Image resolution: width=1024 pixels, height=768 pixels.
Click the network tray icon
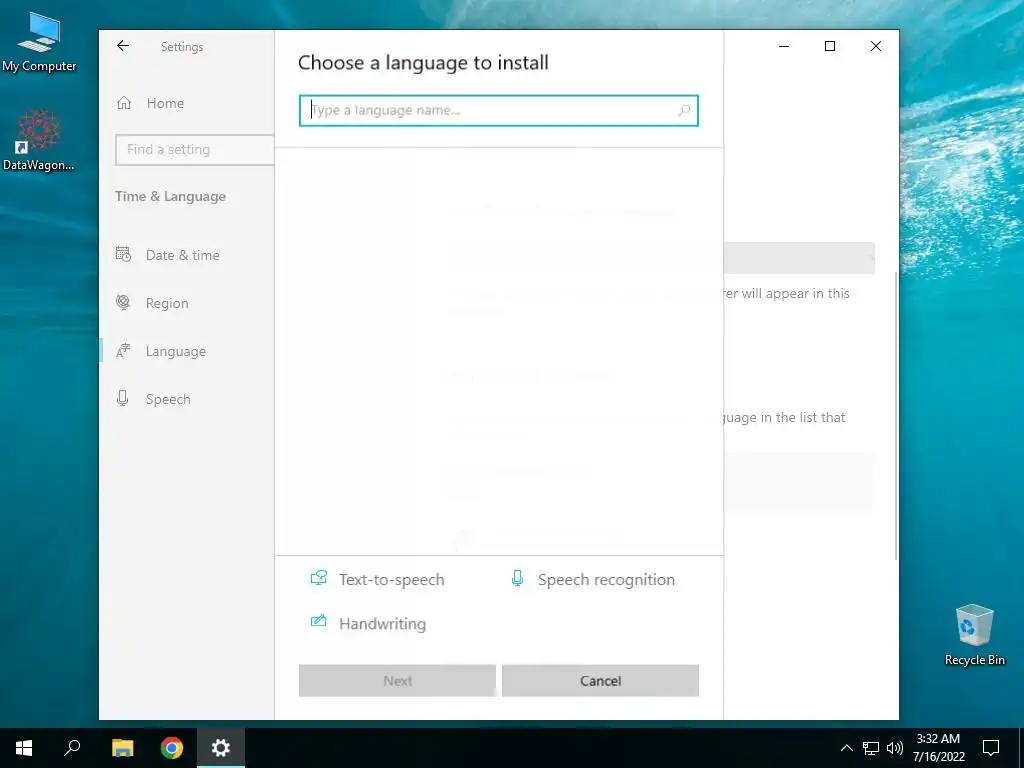pos(871,748)
